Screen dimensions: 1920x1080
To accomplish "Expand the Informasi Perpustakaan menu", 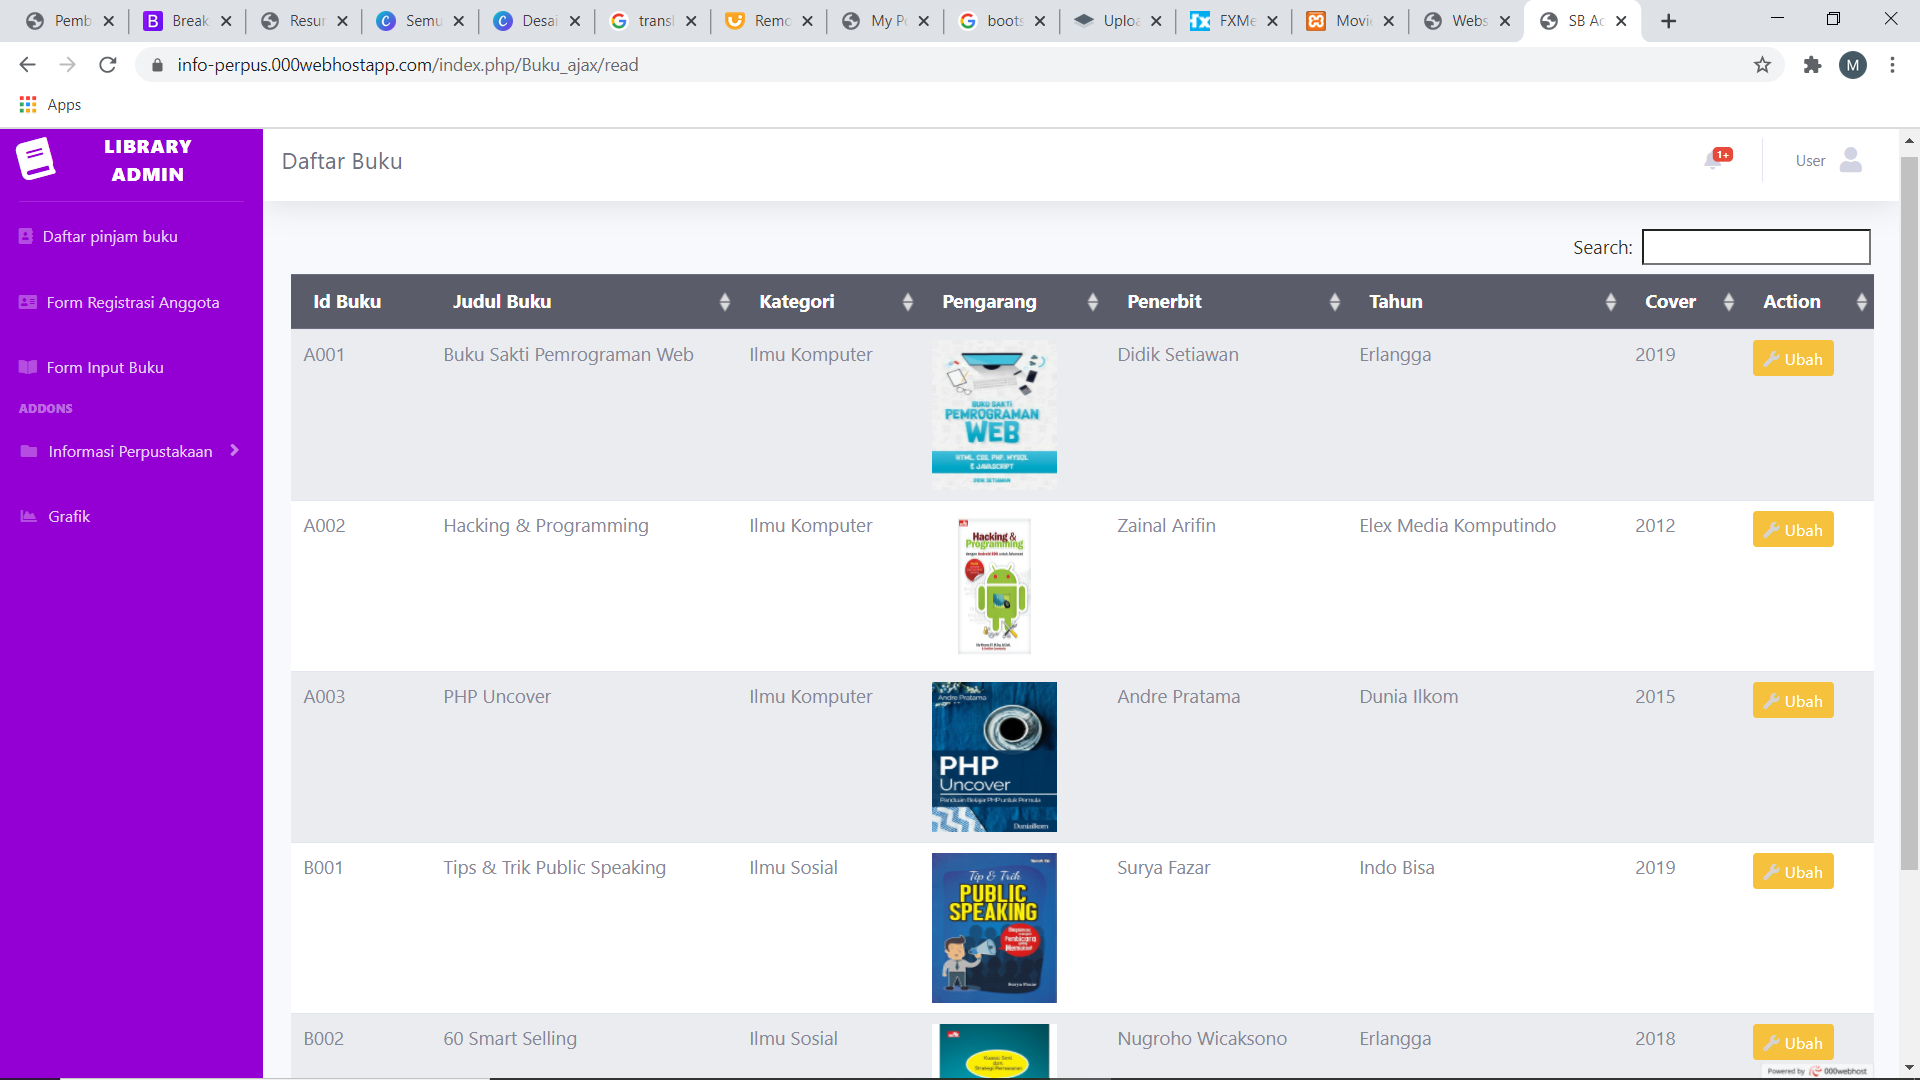I will coord(130,451).
